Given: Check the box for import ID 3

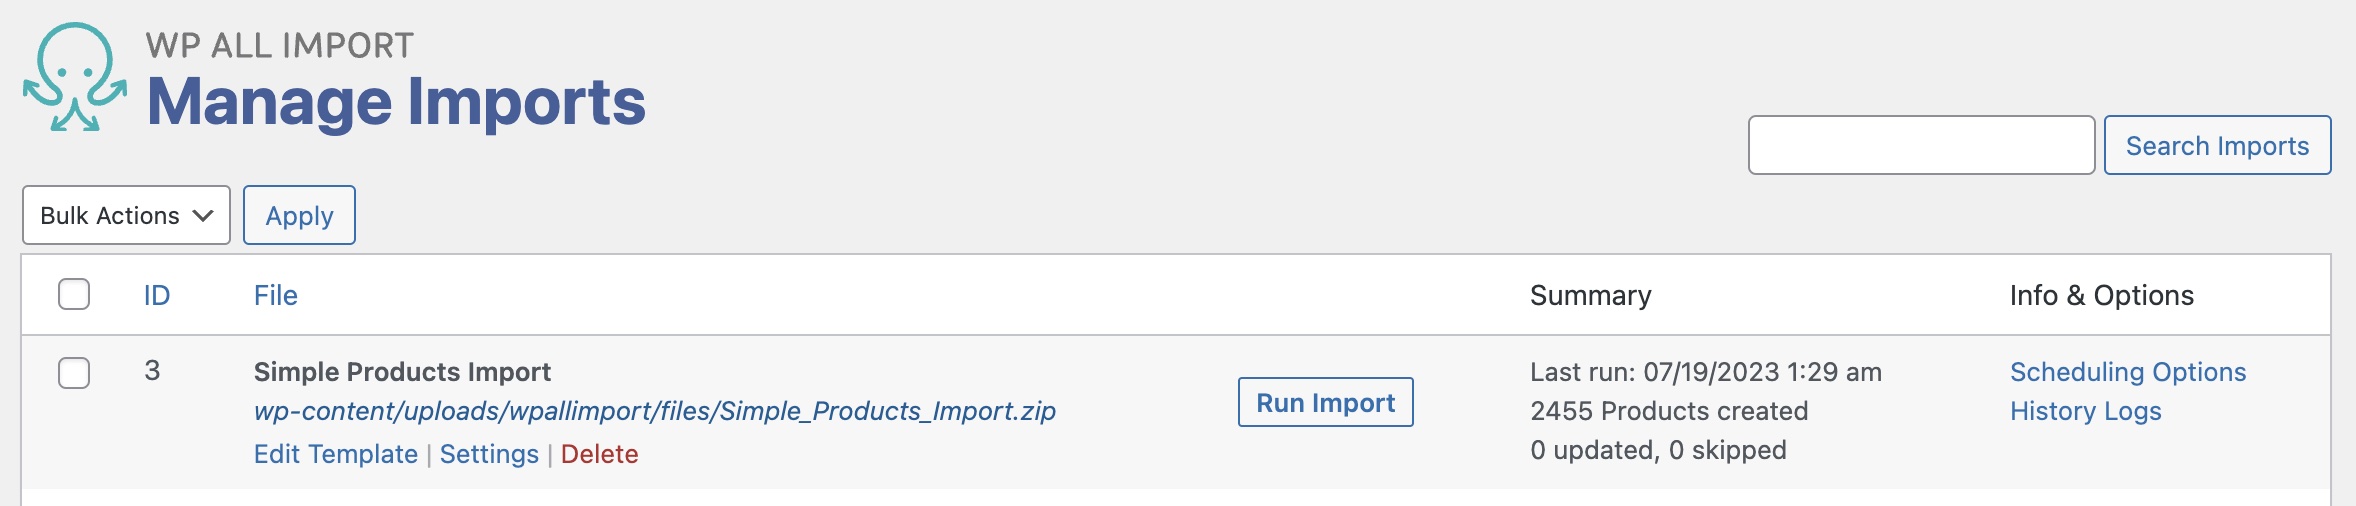Looking at the screenshot, I should 74,372.
